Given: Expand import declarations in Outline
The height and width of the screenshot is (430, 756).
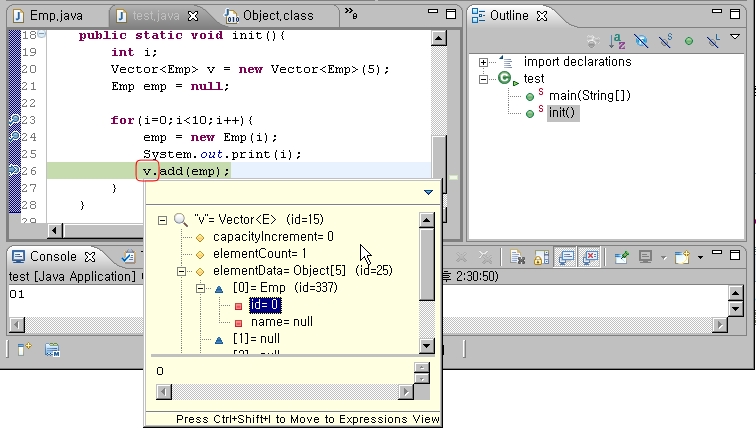Looking at the screenshot, I should click(484, 62).
